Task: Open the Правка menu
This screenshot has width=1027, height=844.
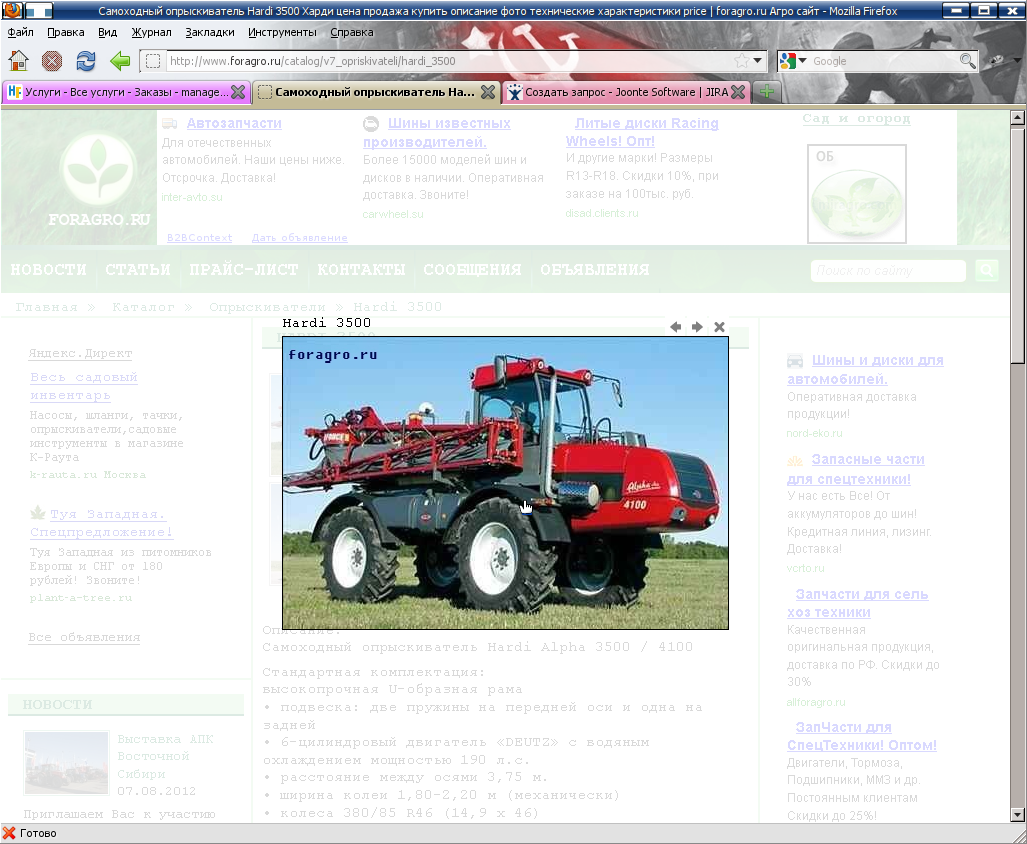Action: [x=65, y=32]
